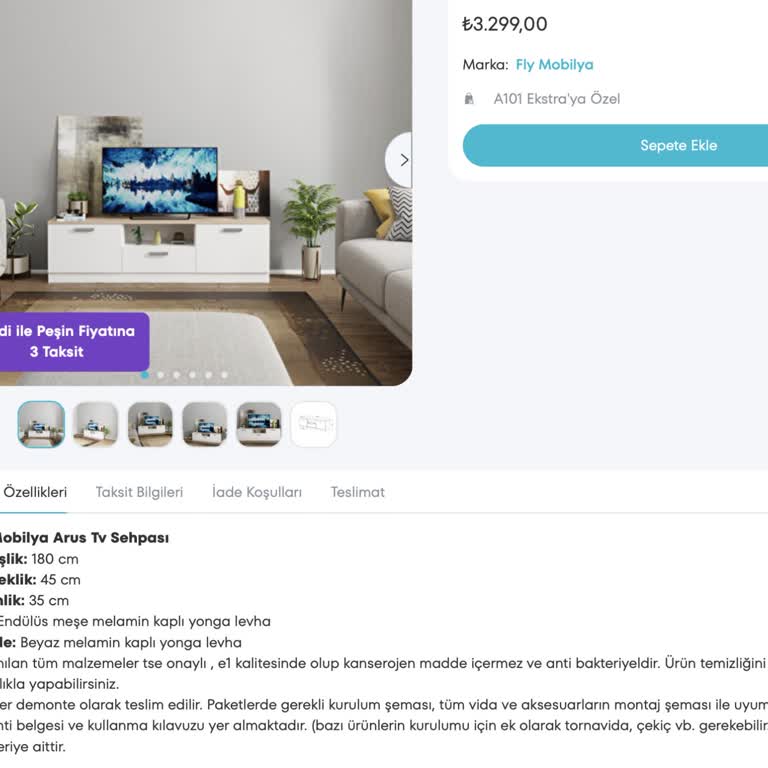
Task: Jump to the last carousel dot
Action: tap(224, 375)
